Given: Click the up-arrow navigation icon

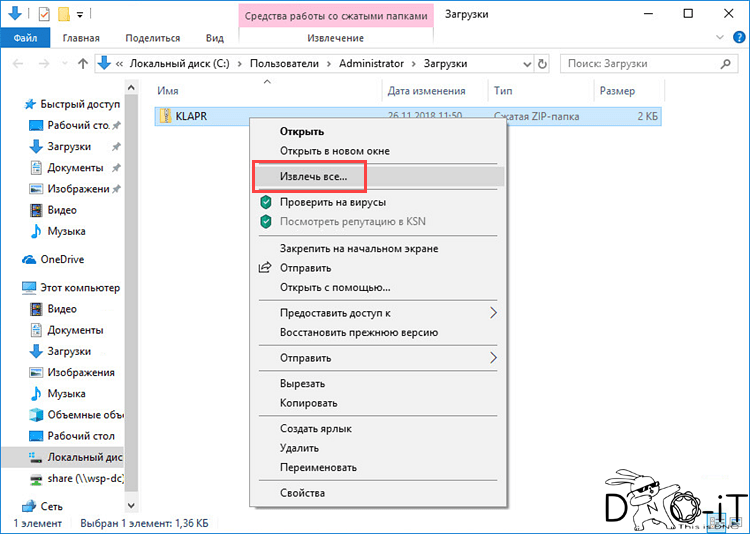Looking at the screenshot, I should click(83, 63).
